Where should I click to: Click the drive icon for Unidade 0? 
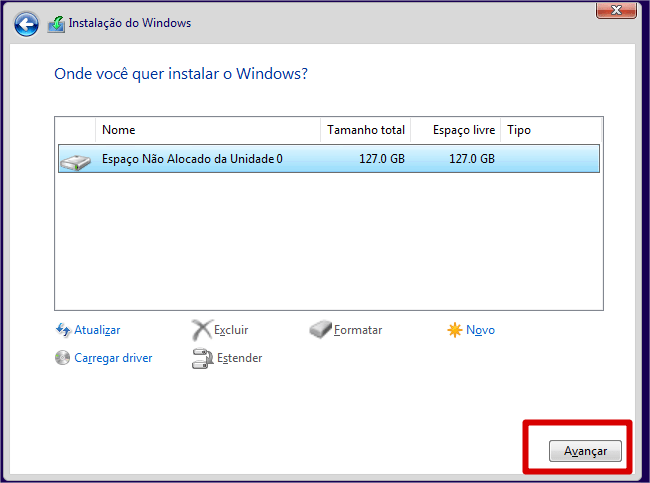click(x=75, y=162)
